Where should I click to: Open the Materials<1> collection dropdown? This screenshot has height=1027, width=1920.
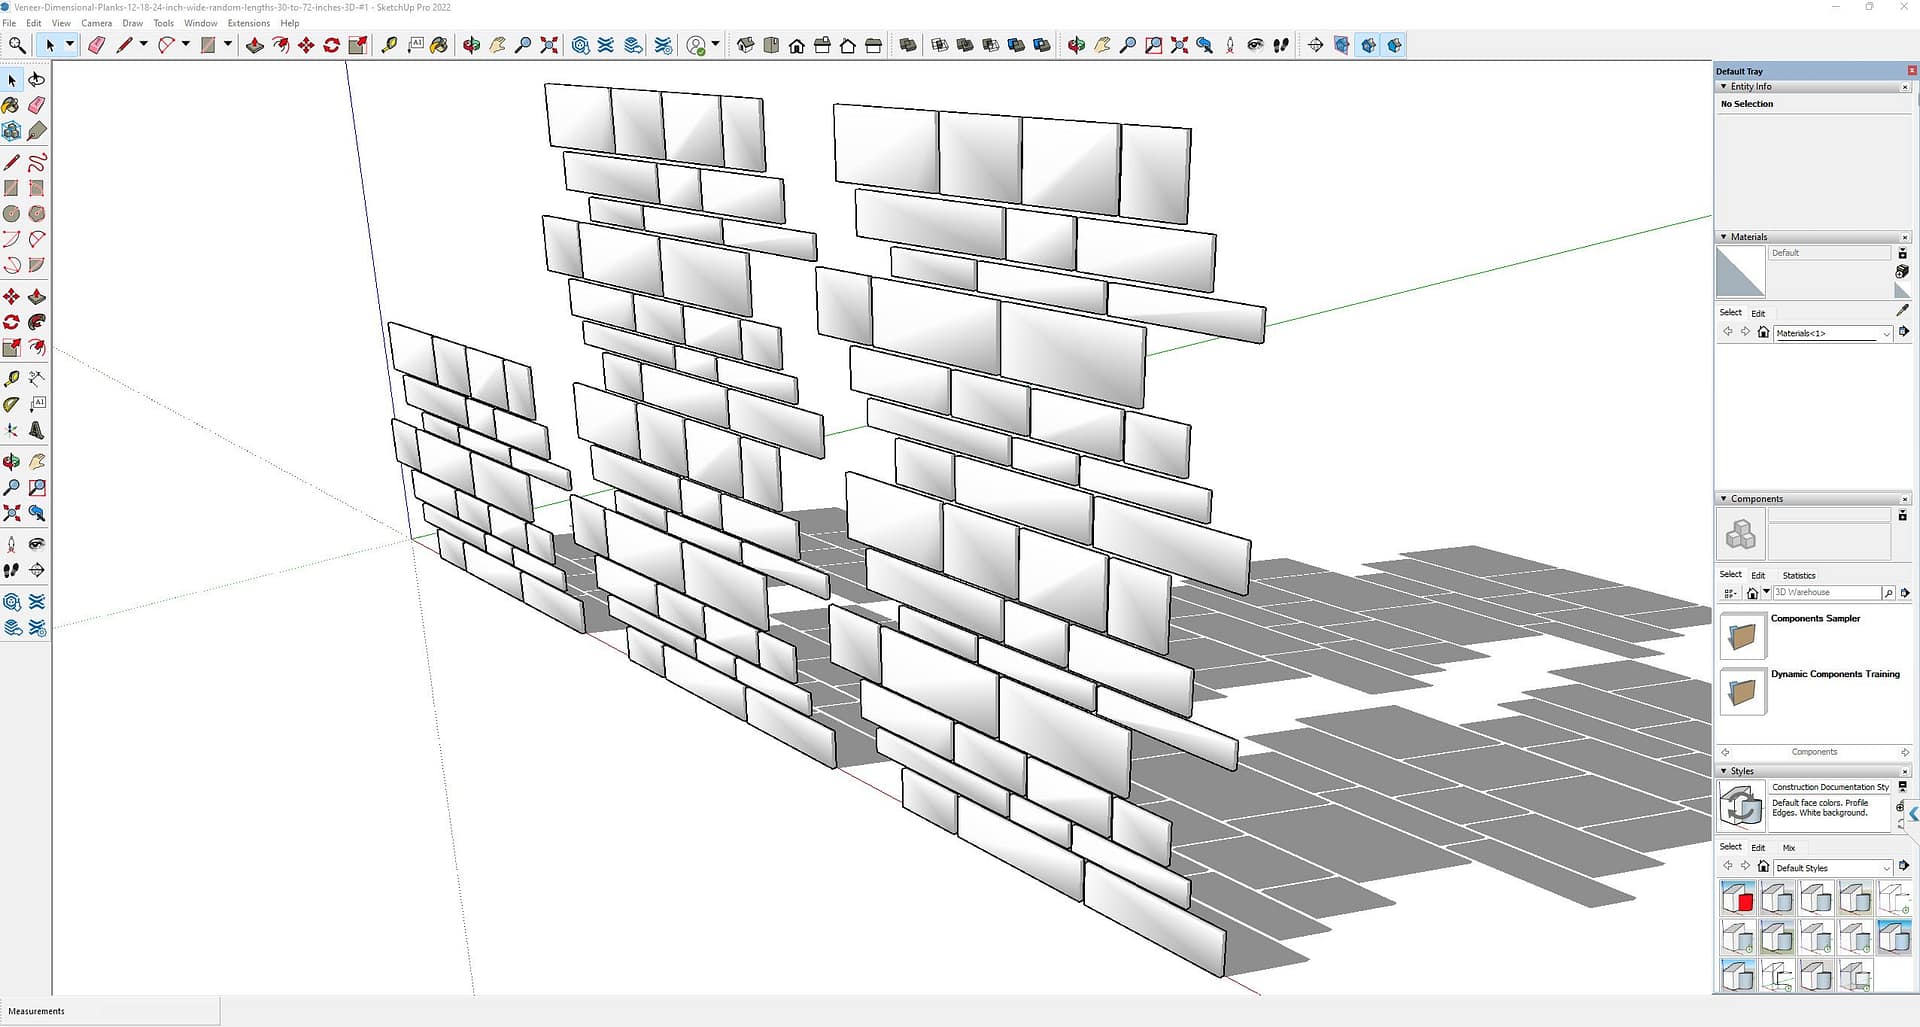(x=1886, y=334)
